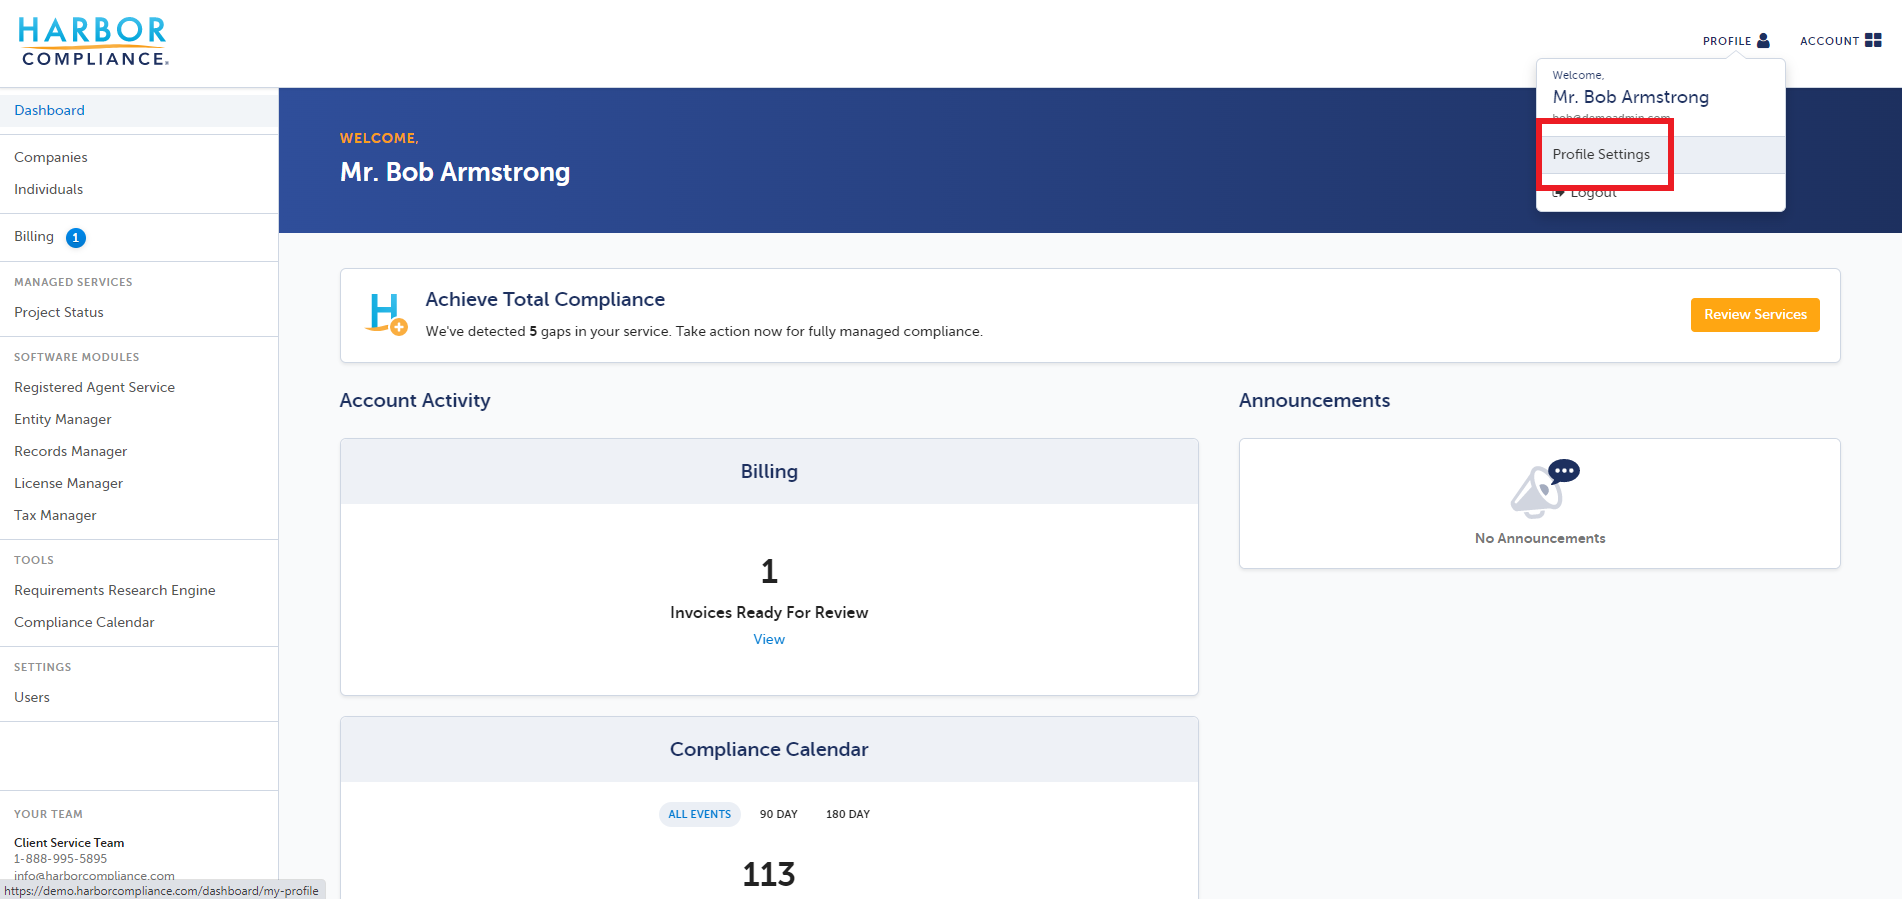
Task: Click the 1-888-995-5895 phone number
Action: coord(60,859)
